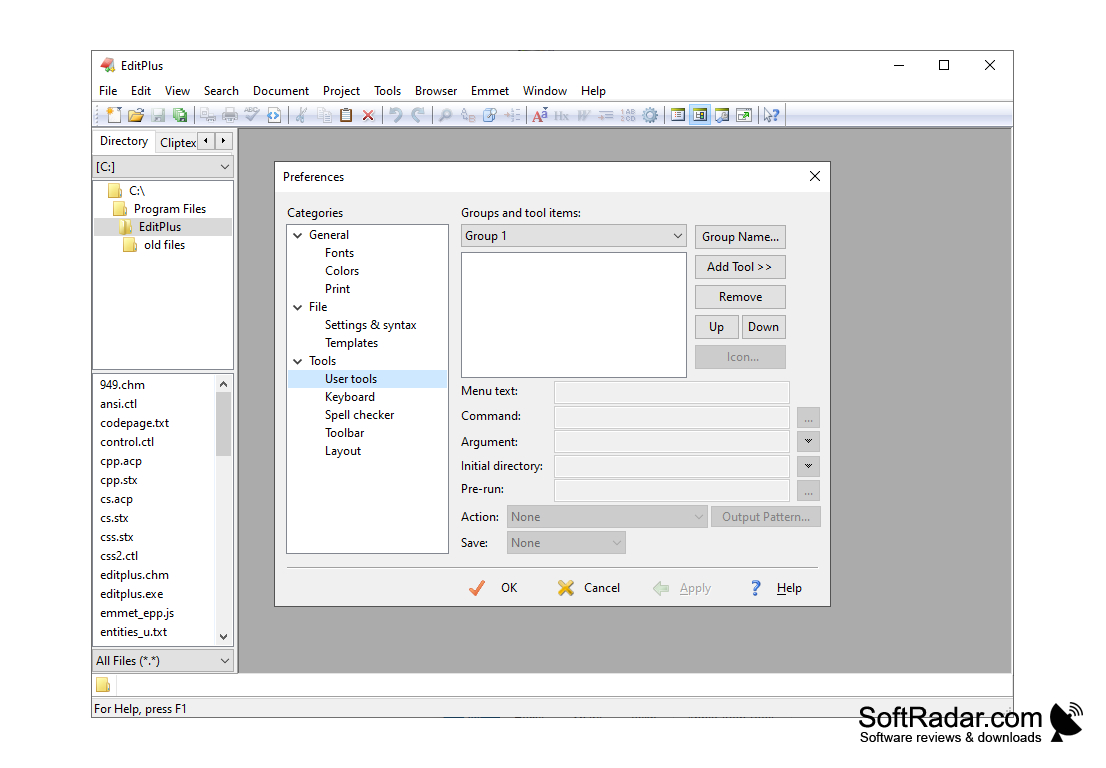This screenshot has height=768, width=1106.
Task: Click the Up button
Action: (717, 327)
